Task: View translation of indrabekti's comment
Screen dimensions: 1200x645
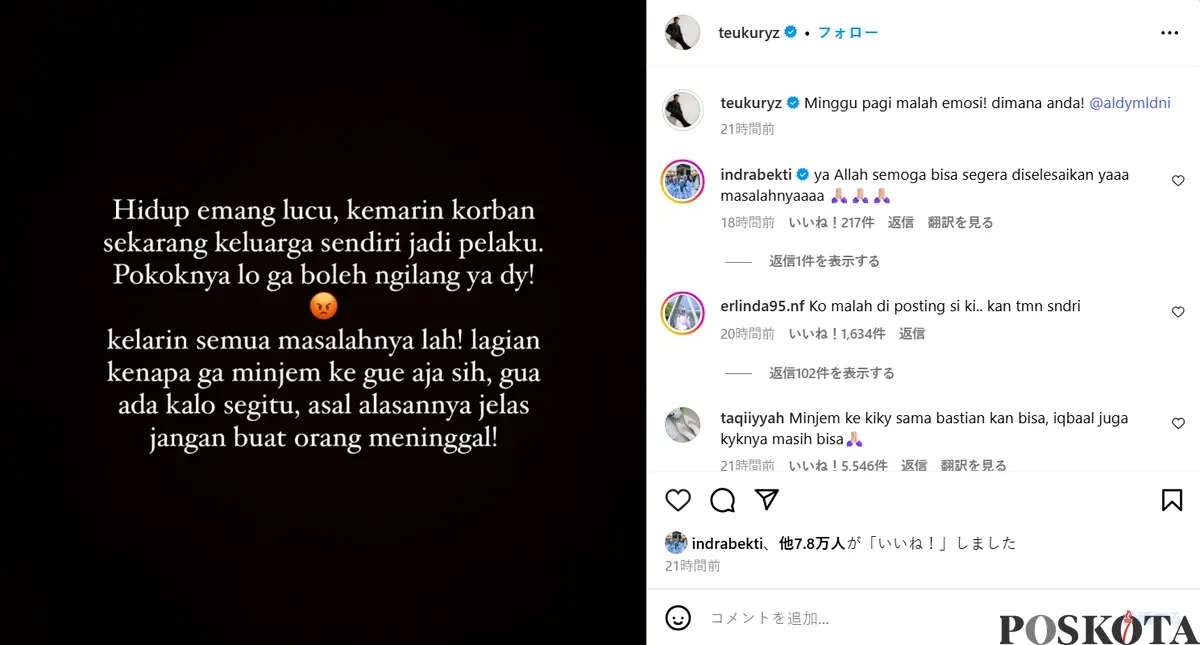Action: click(x=960, y=222)
